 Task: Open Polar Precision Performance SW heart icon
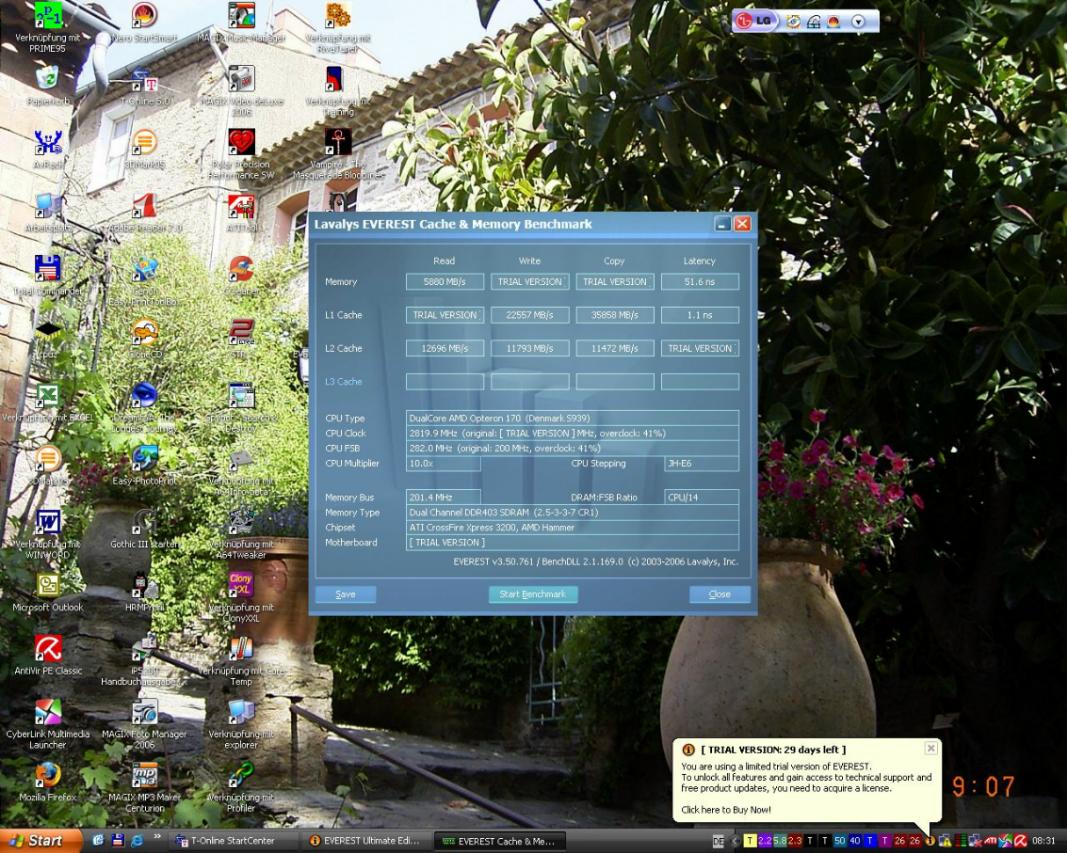coord(241,142)
